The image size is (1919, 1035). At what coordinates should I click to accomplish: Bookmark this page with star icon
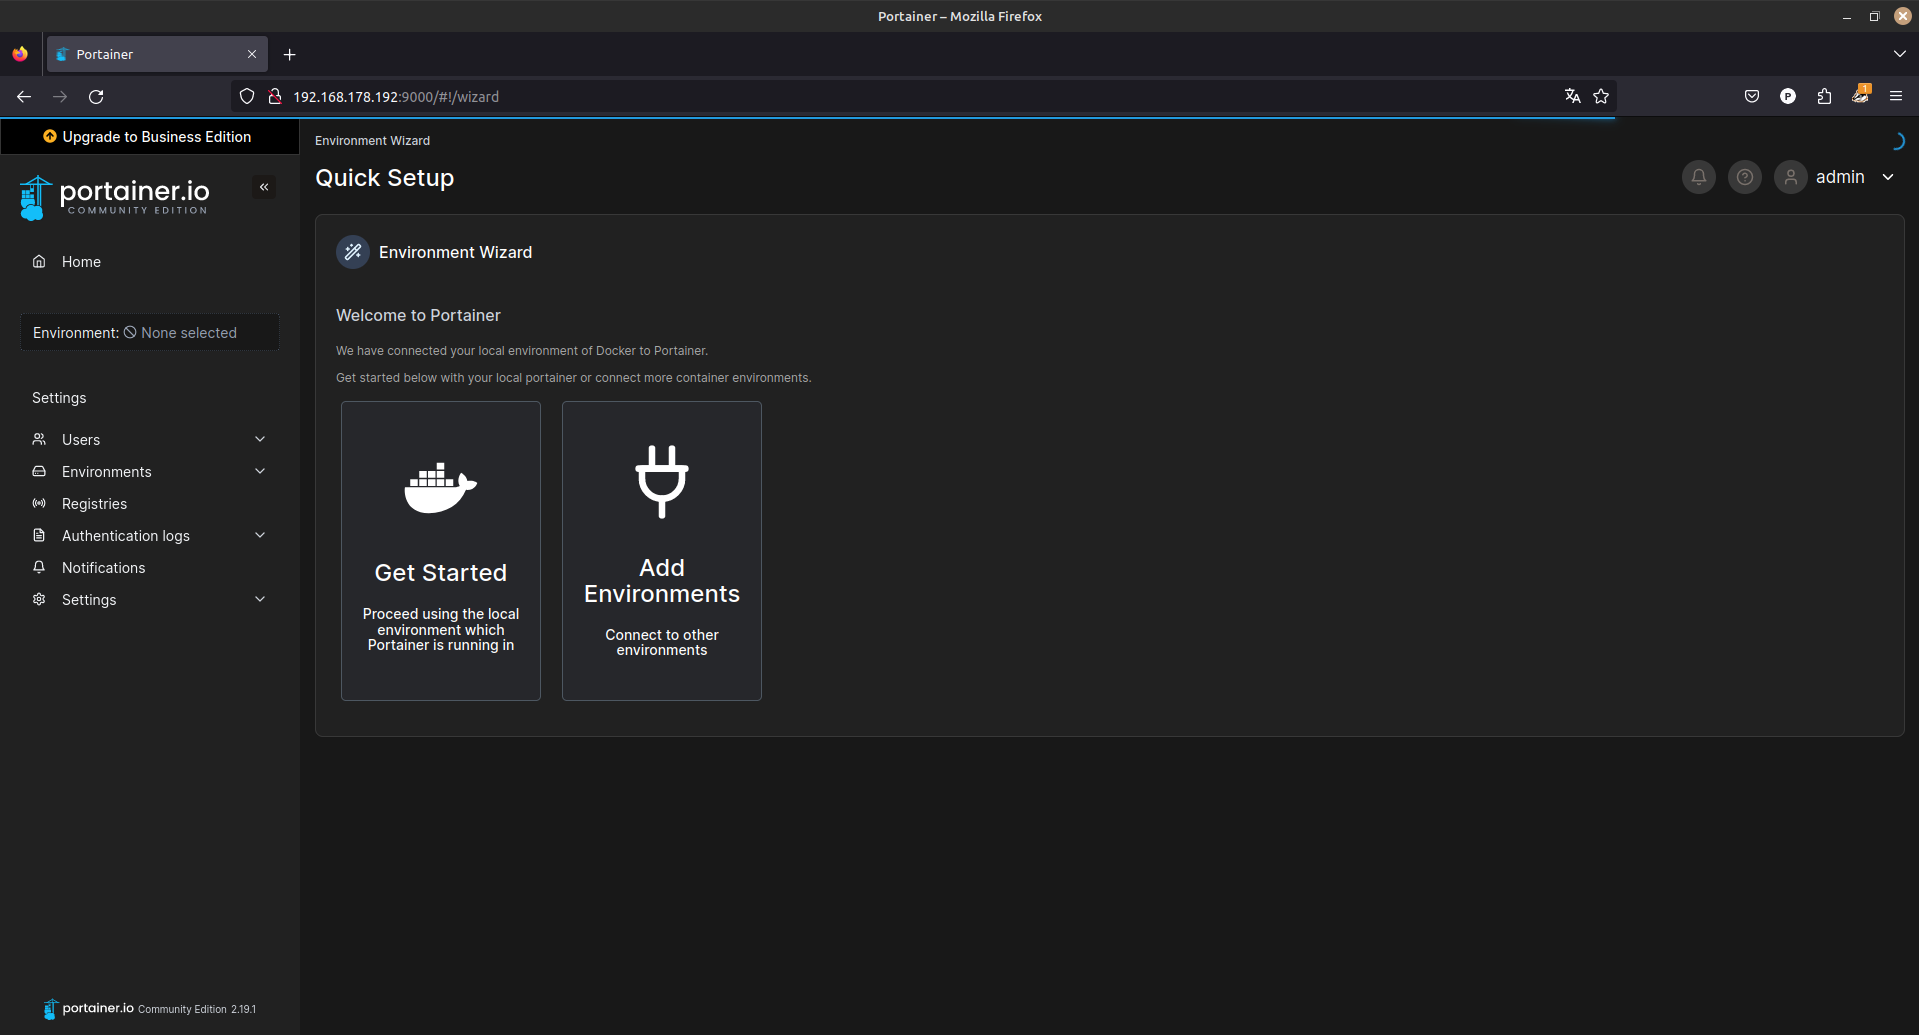[1601, 96]
